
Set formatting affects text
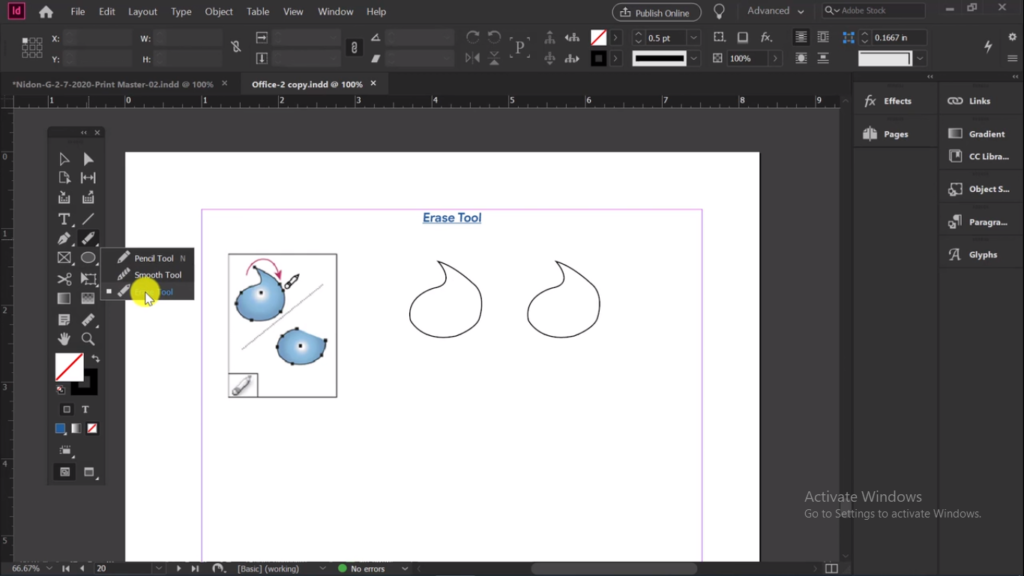click(x=86, y=409)
